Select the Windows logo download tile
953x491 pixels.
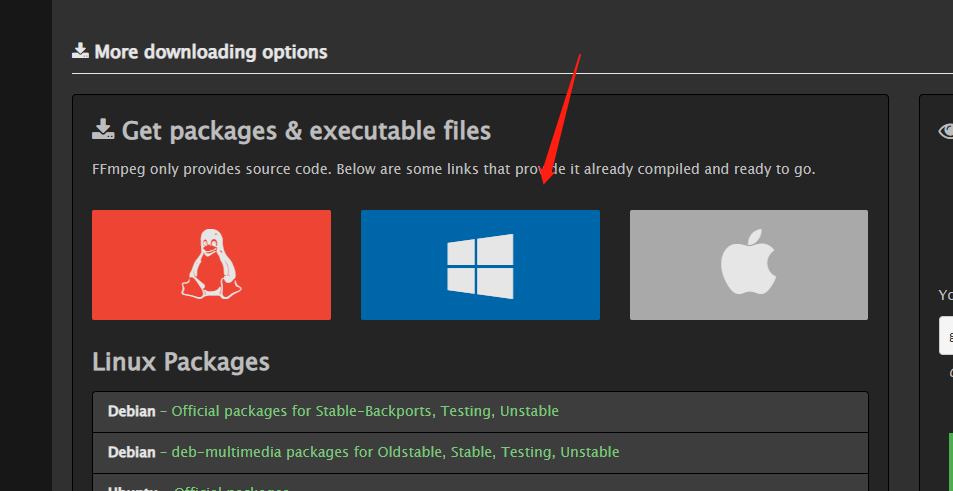coord(480,265)
